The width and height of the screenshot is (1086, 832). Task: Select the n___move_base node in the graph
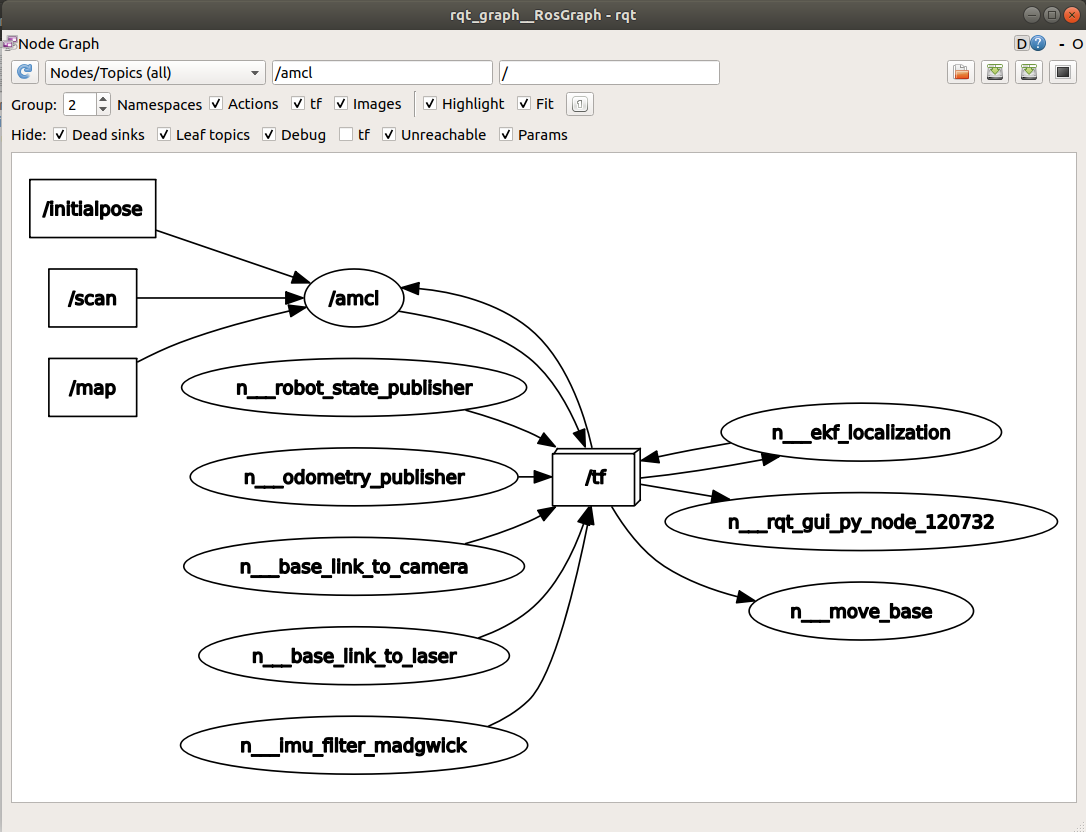pyautogui.click(x=860, y=611)
